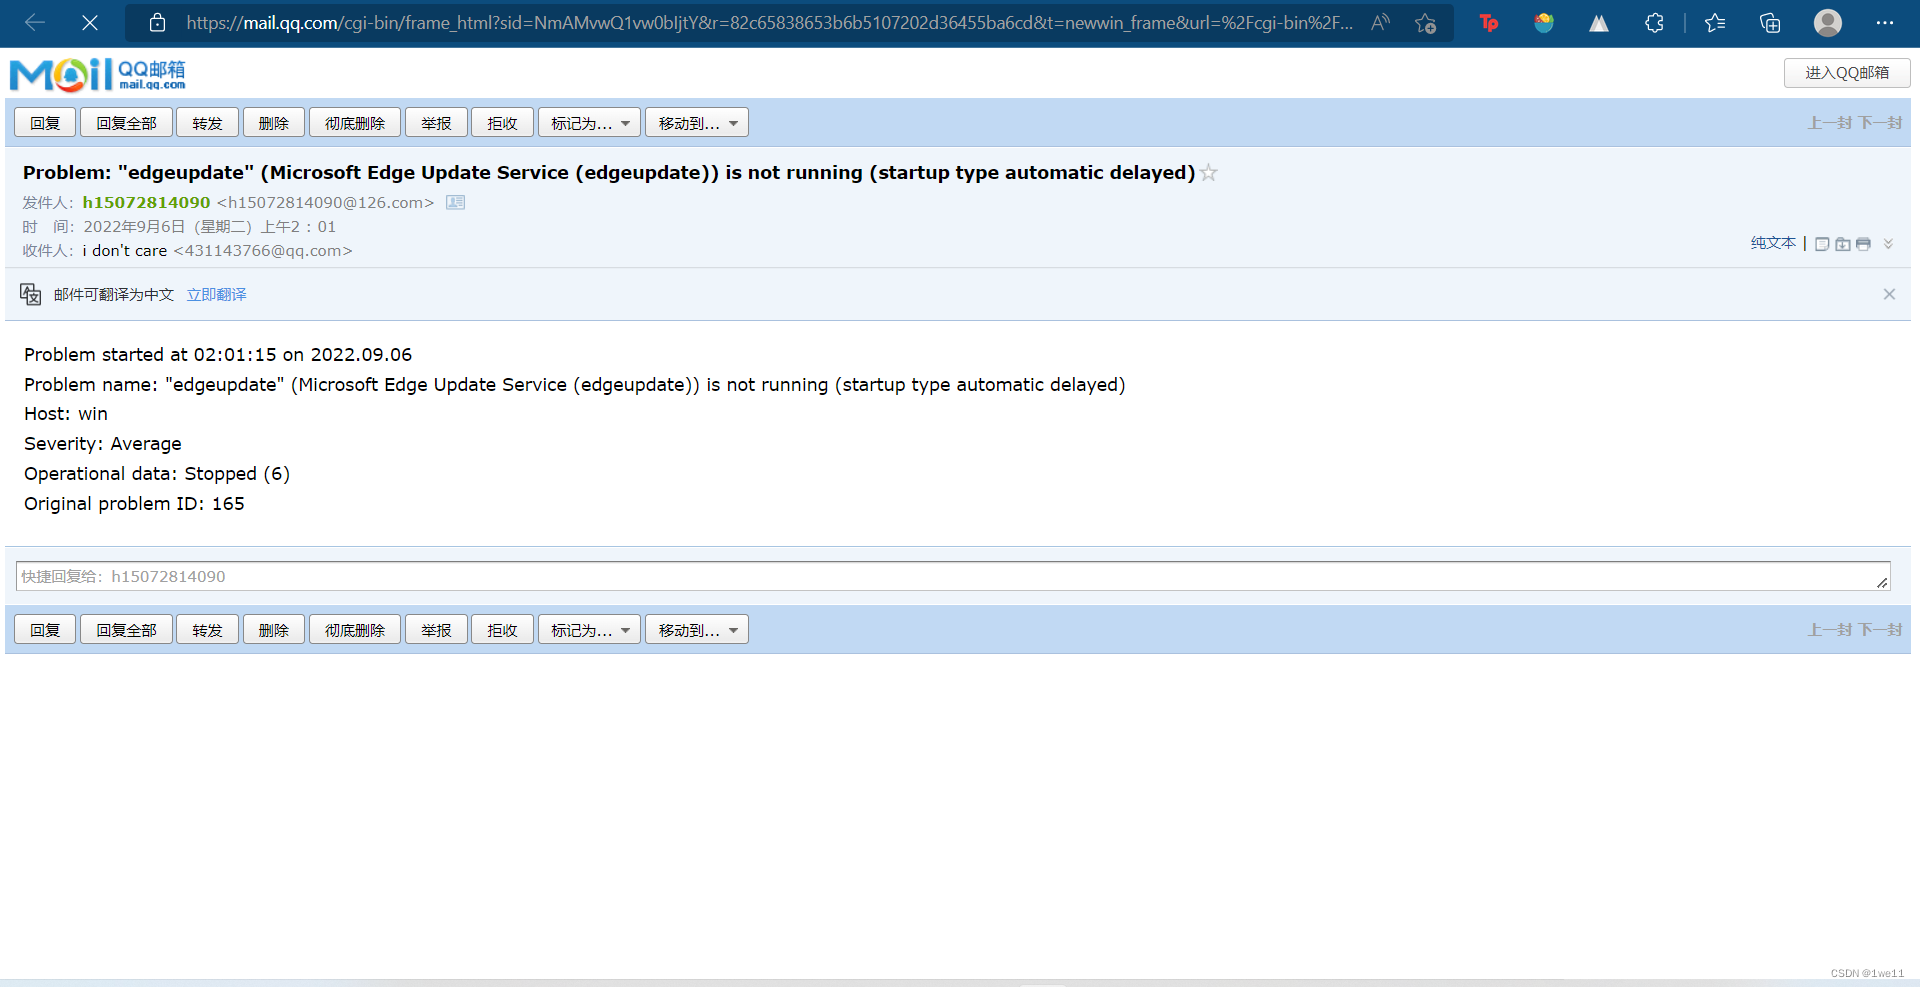Open the top 标记为 dropdown
1920x987 pixels.
pos(589,123)
